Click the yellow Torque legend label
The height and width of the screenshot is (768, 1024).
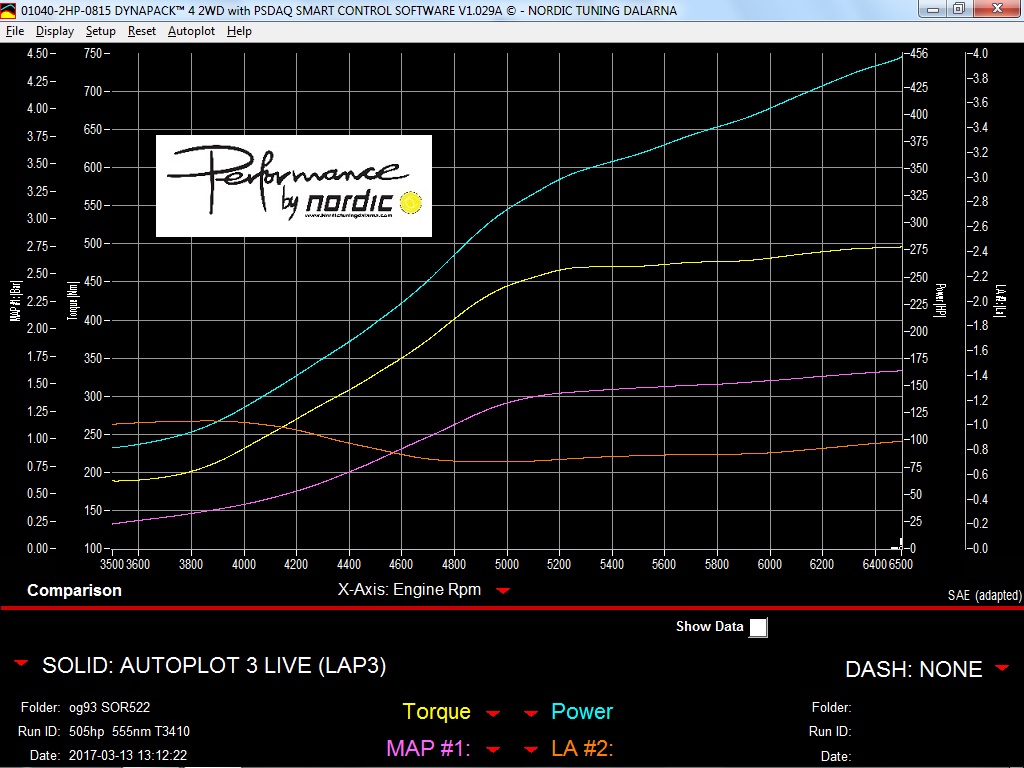(436, 712)
